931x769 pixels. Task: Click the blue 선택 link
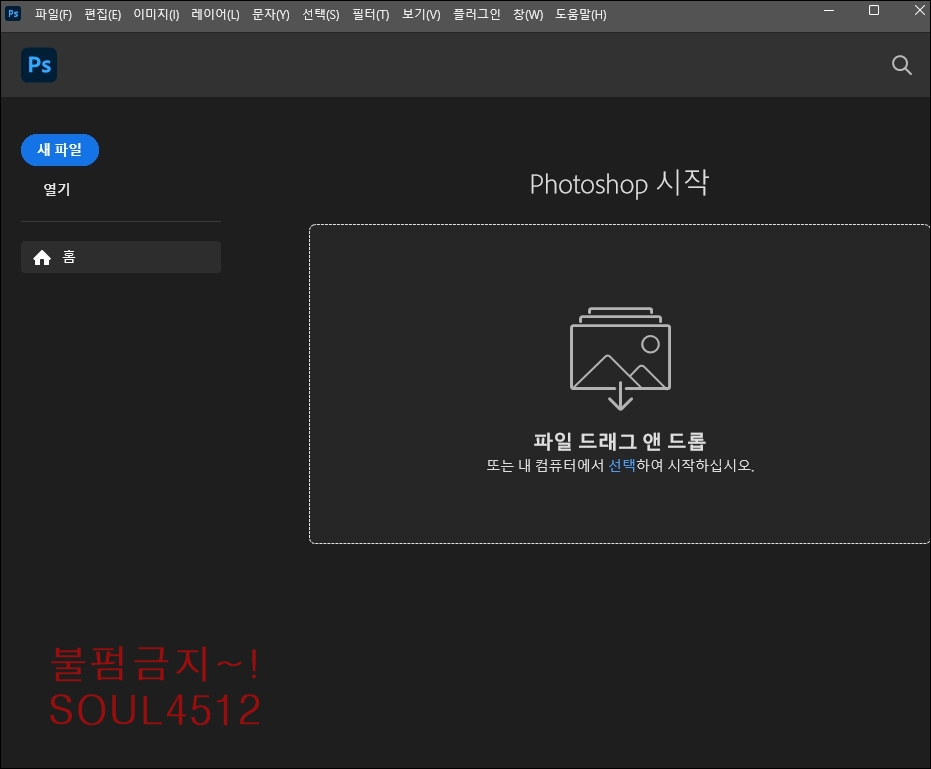622,466
